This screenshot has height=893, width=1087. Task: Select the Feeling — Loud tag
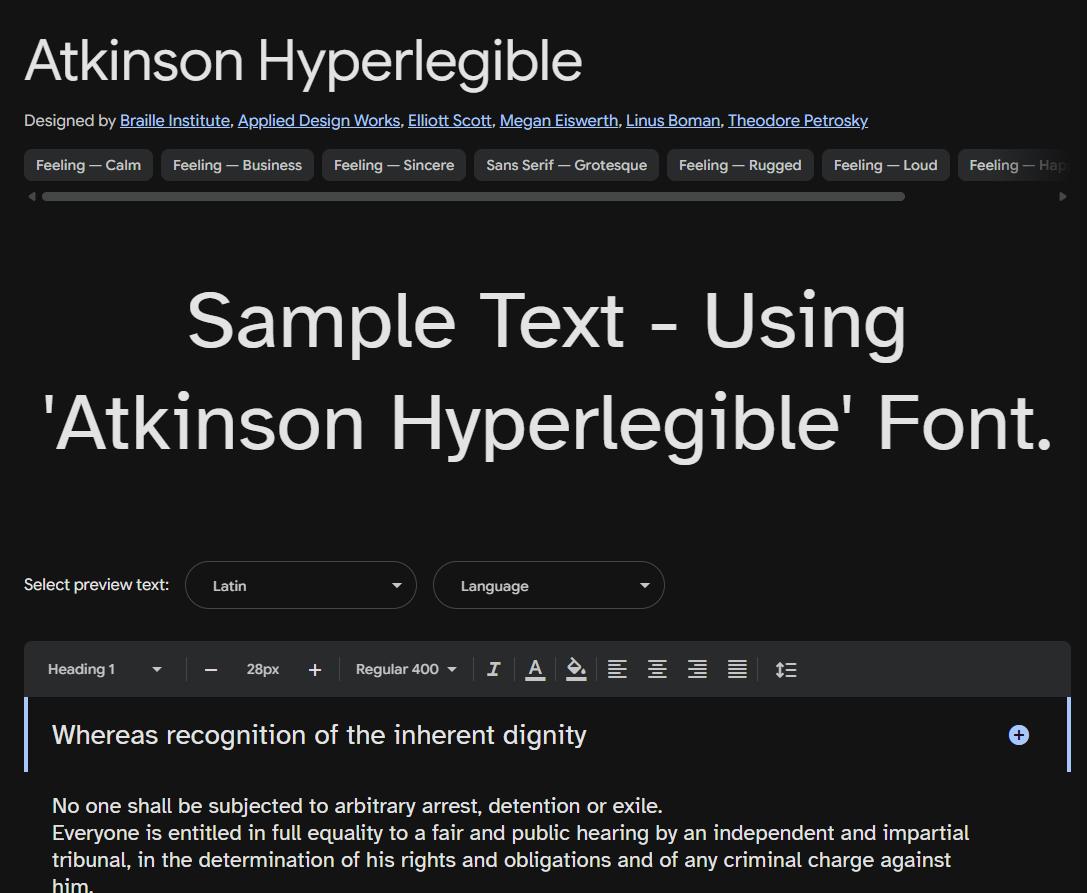click(x=885, y=165)
